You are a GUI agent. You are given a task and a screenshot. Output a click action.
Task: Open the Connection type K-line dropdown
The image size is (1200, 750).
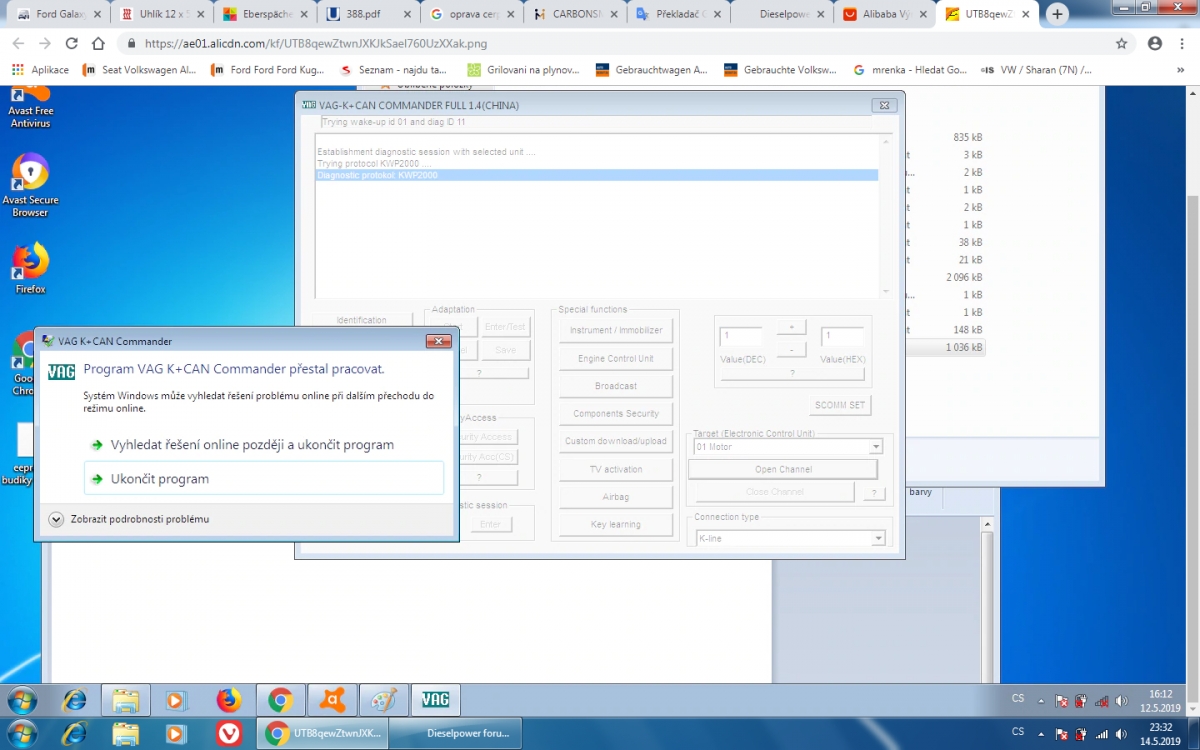coord(878,539)
